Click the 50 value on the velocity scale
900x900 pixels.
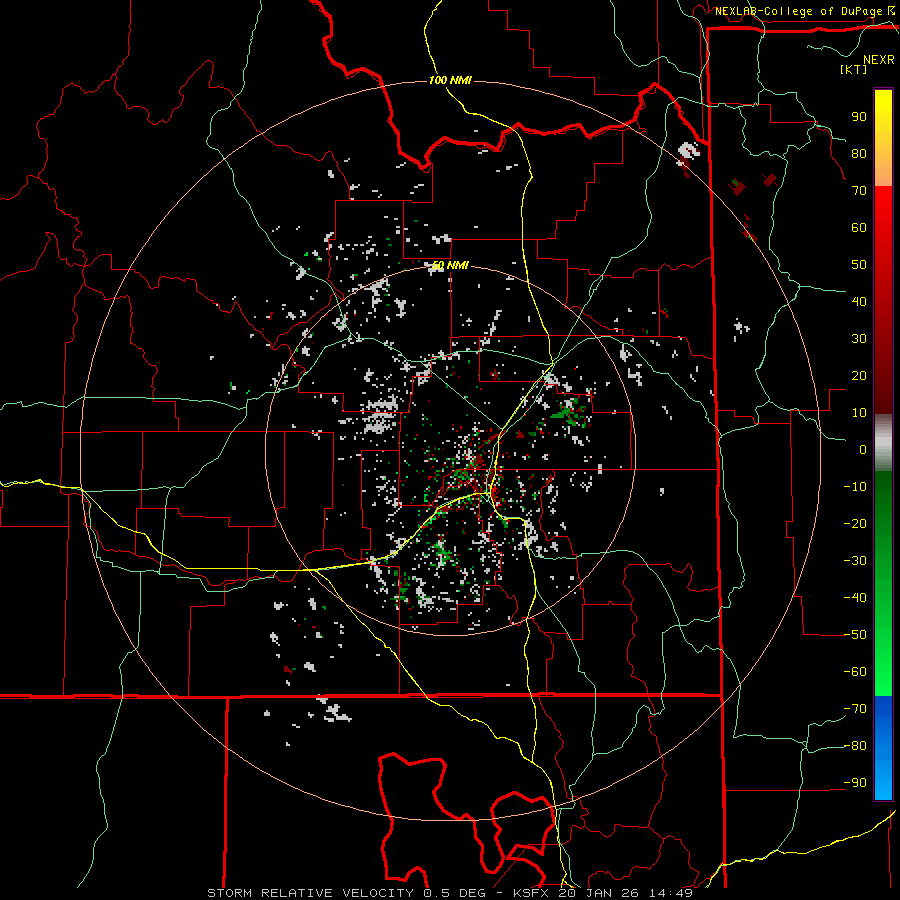859,265
